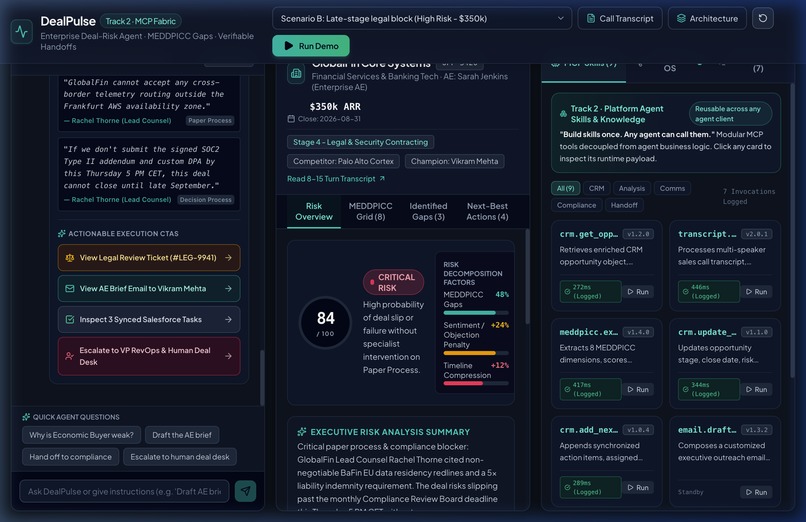Click the paper plane send icon
This screenshot has height=522, width=806.
point(246,491)
